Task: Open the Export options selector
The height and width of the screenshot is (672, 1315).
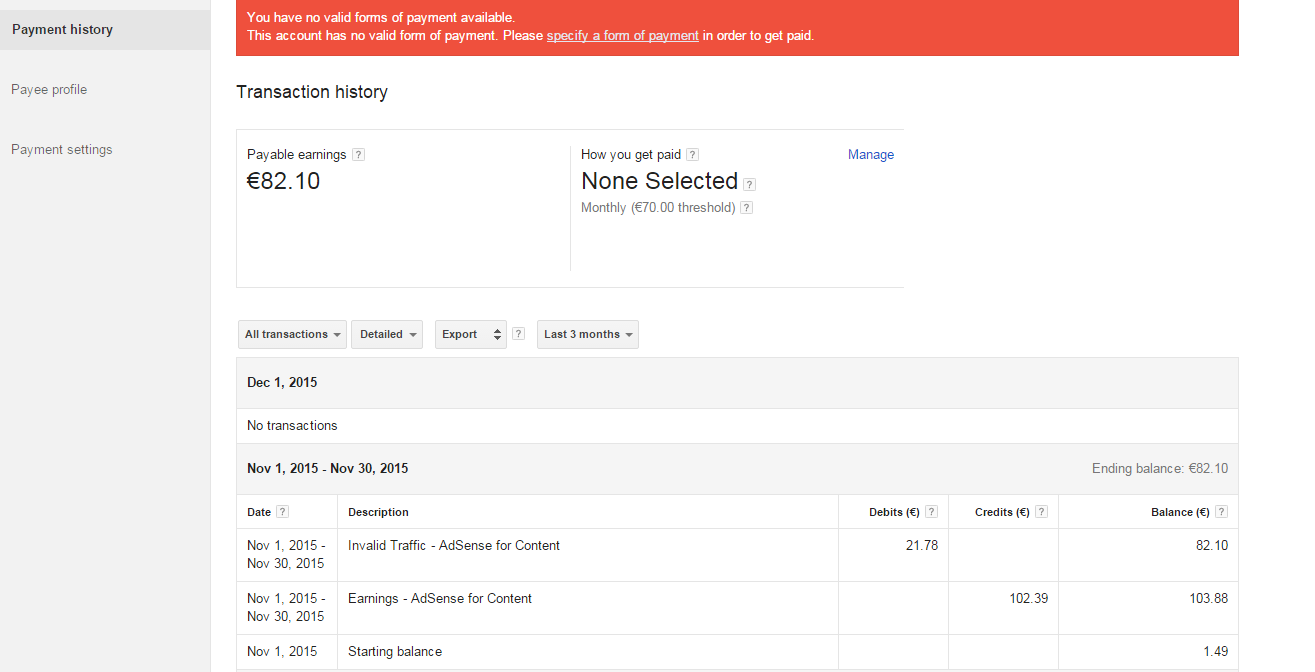Action: (x=471, y=334)
